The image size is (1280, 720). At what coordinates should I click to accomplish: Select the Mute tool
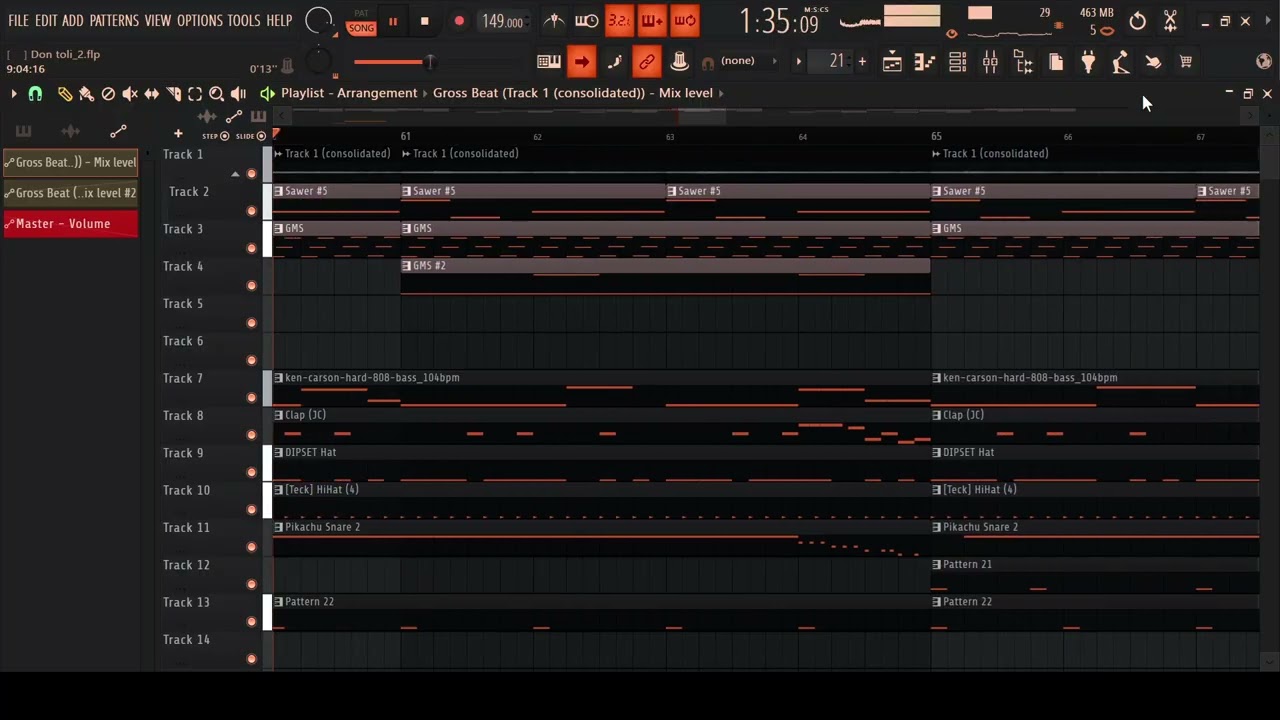coord(130,94)
